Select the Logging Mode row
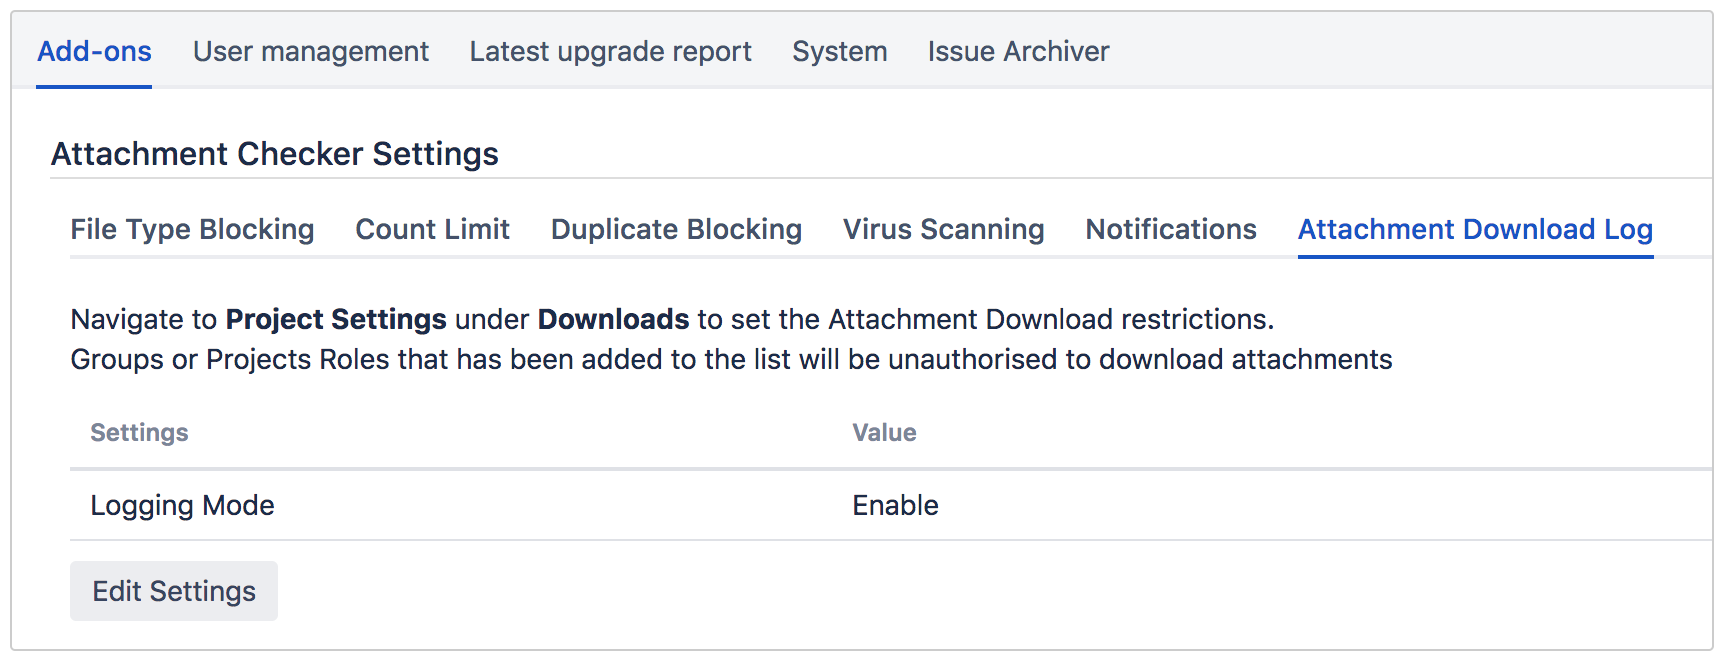Image resolution: width=1724 pixels, height=661 pixels. (x=181, y=505)
